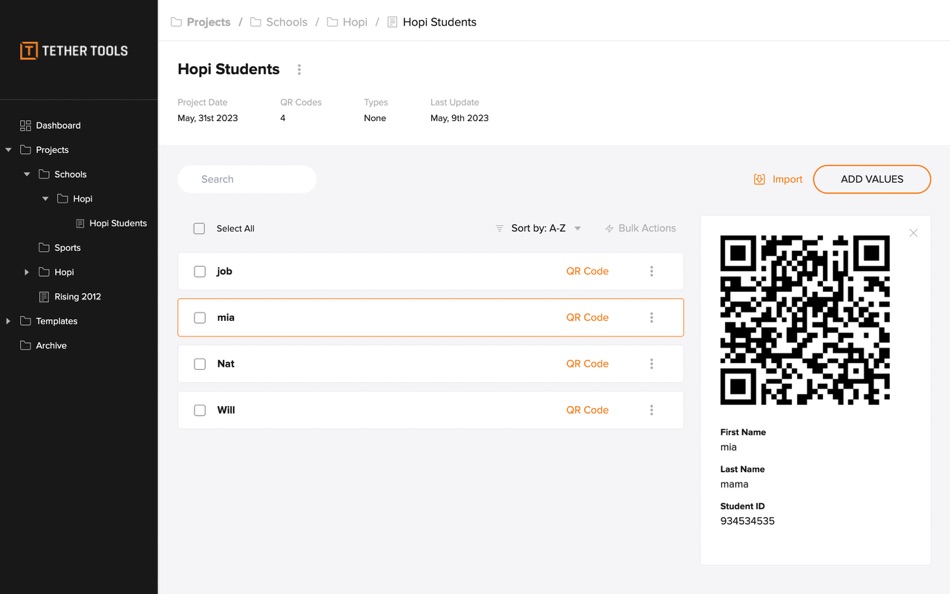Open Templates in the sidebar
This screenshot has height=594, width=950.
(x=56, y=321)
